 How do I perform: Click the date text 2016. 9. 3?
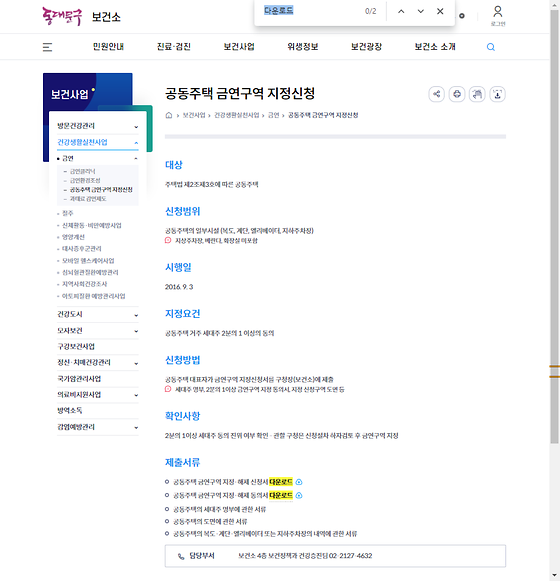[x=179, y=287]
